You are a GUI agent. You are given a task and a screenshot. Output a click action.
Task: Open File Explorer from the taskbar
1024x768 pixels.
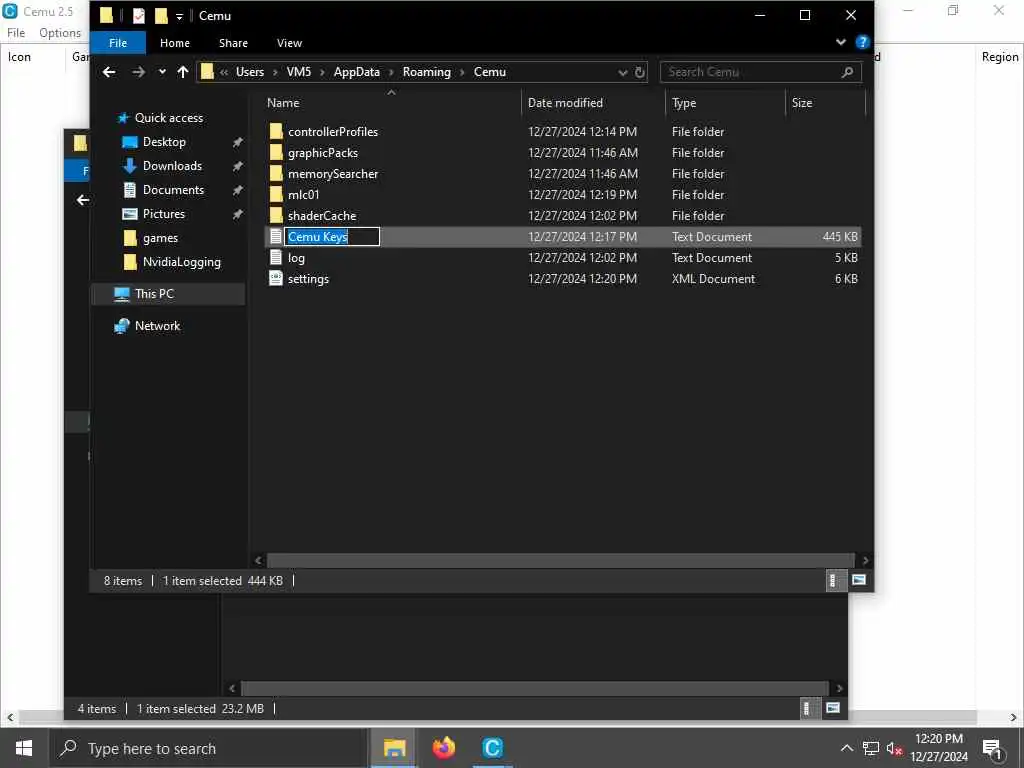pyautogui.click(x=394, y=748)
